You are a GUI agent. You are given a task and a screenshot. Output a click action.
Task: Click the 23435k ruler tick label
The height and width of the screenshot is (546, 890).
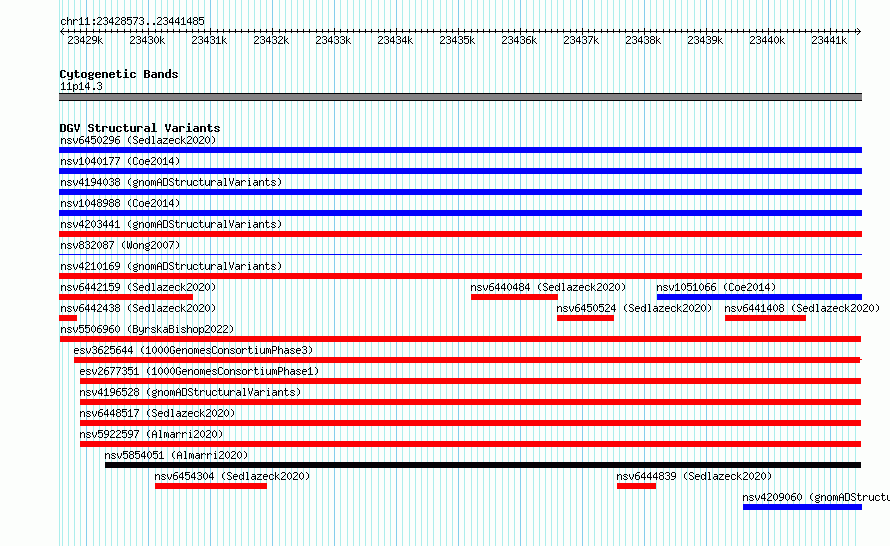click(457, 40)
